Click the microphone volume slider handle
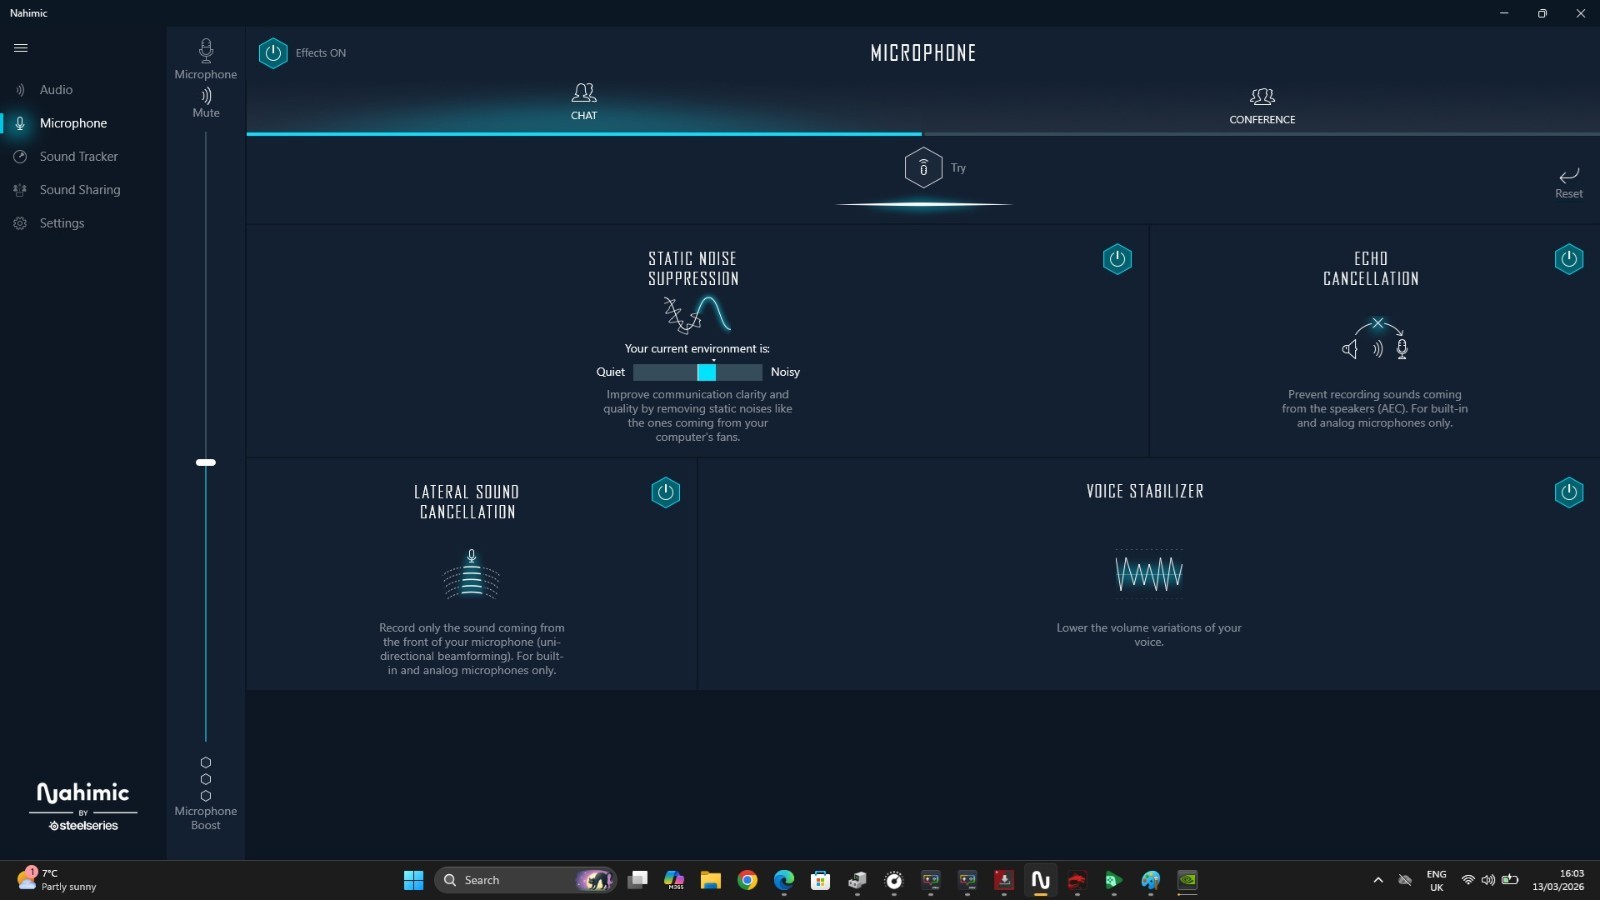This screenshot has width=1600, height=900. click(206, 463)
